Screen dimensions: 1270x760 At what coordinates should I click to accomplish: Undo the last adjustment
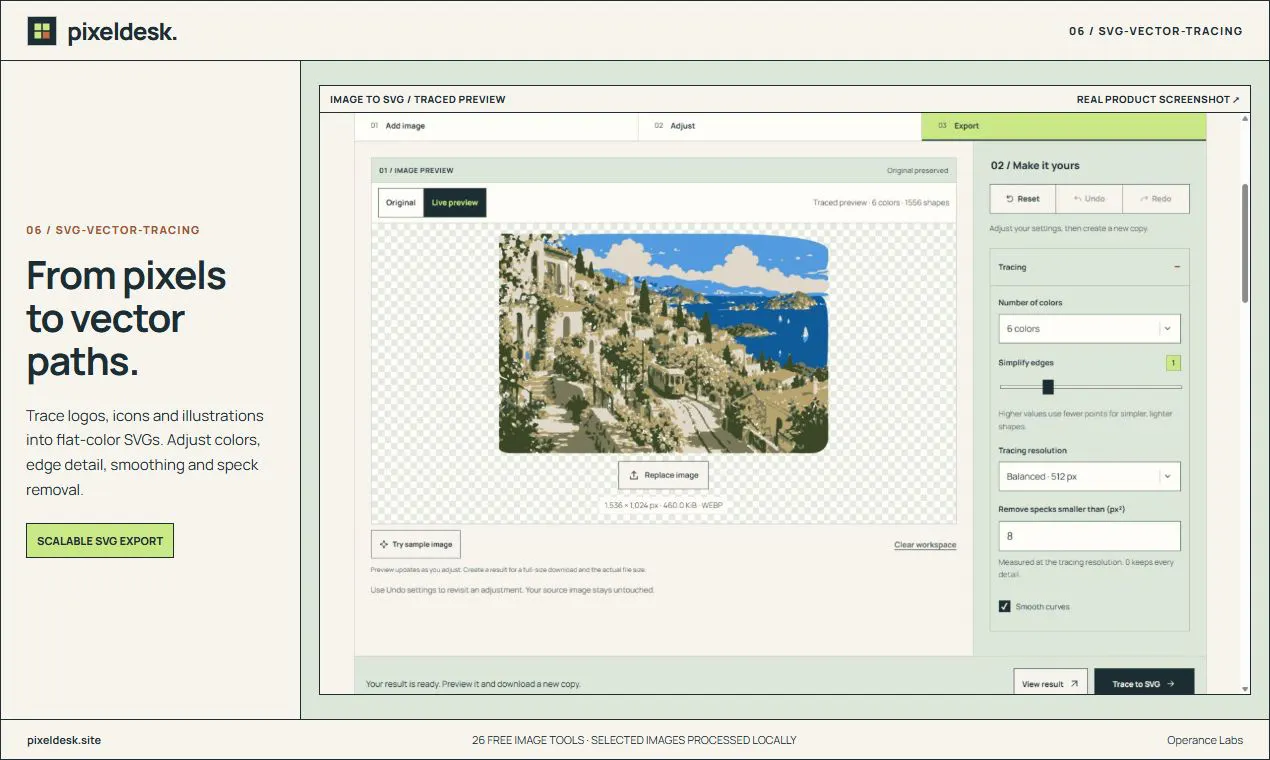click(x=1089, y=199)
